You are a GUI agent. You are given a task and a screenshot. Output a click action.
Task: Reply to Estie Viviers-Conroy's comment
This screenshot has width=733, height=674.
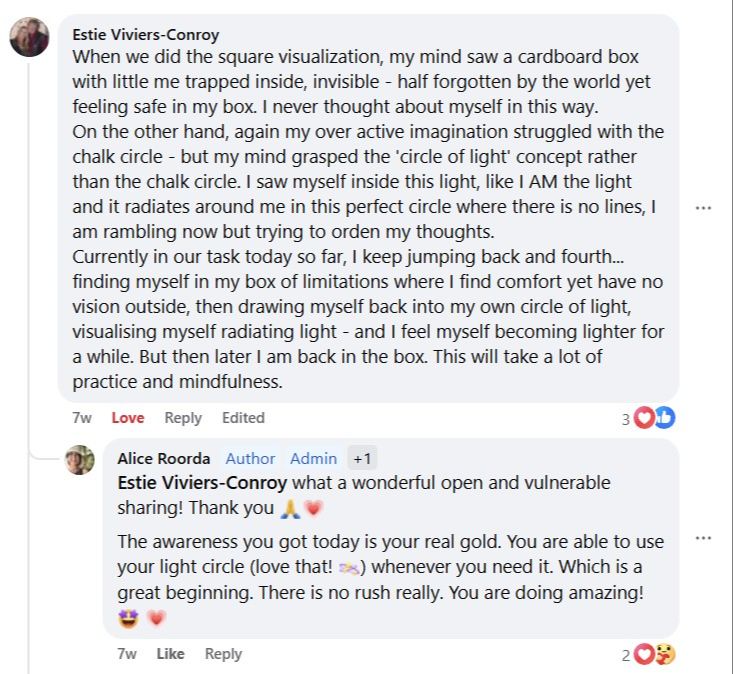click(183, 418)
